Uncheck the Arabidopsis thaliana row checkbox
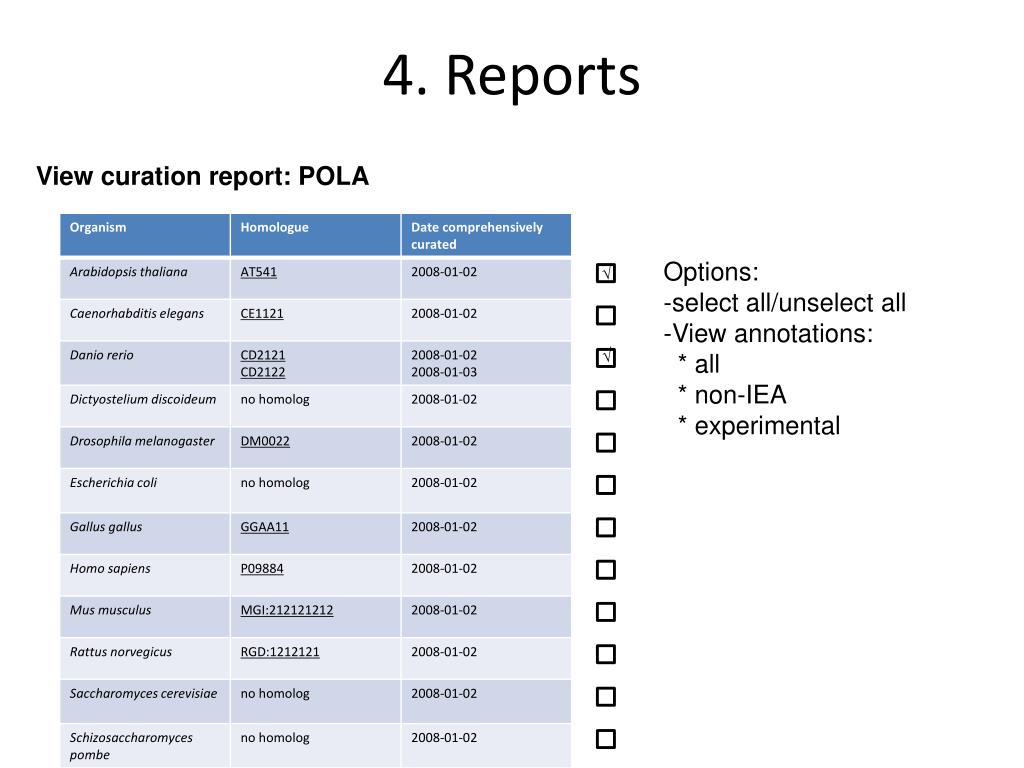The height and width of the screenshot is (768, 1024). (605, 273)
